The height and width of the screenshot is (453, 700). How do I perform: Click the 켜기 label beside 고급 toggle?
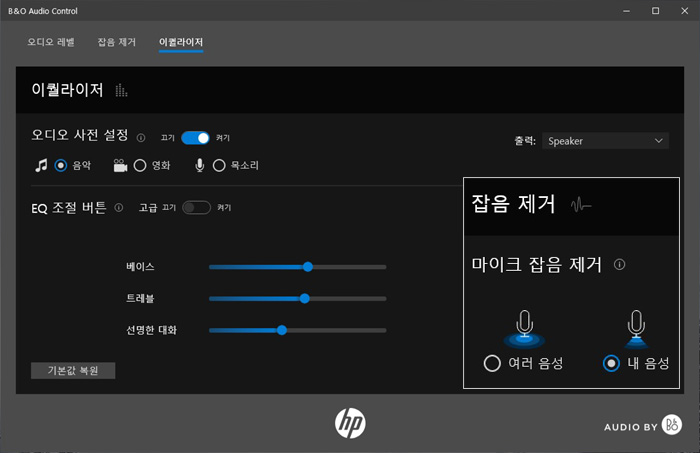[x=224, y=208]
